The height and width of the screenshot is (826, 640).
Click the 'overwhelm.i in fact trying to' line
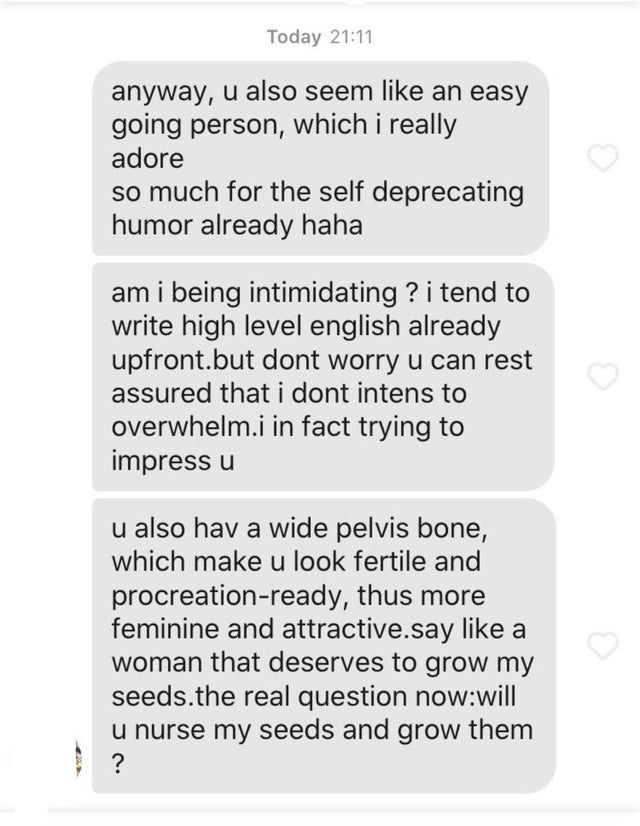(x=288, y=427)
